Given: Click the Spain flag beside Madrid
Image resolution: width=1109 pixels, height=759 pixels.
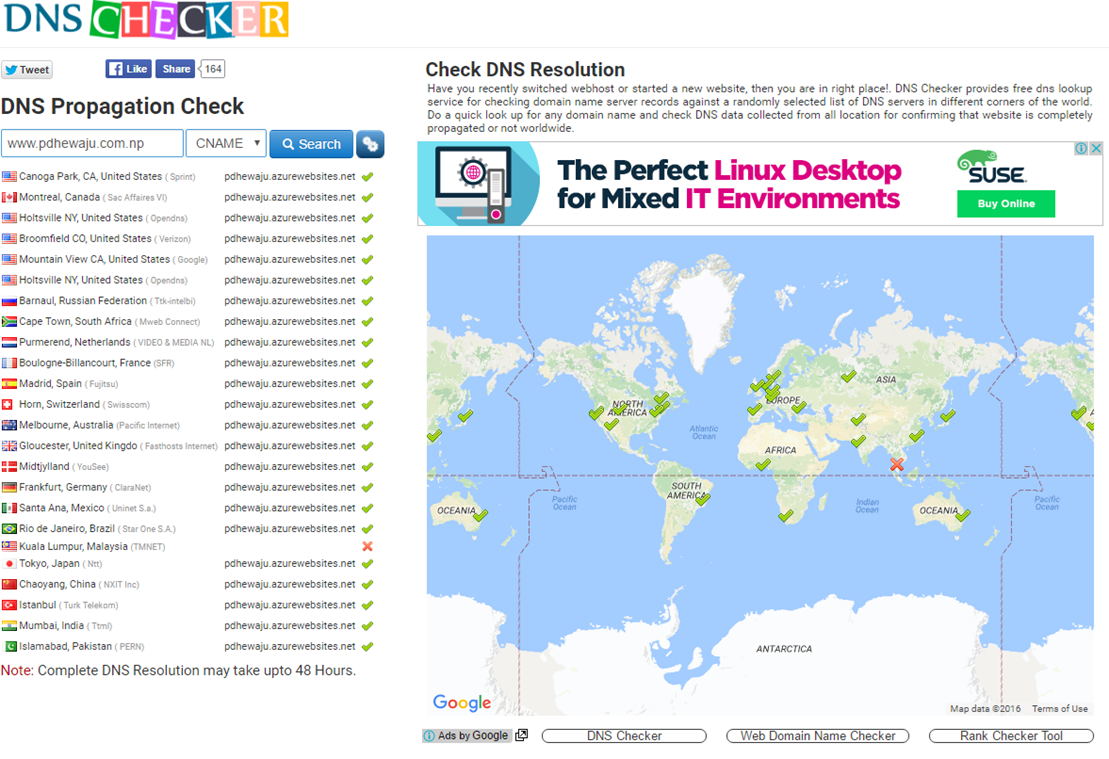Looking at the screenshot, I should click(x=9, y=383).
